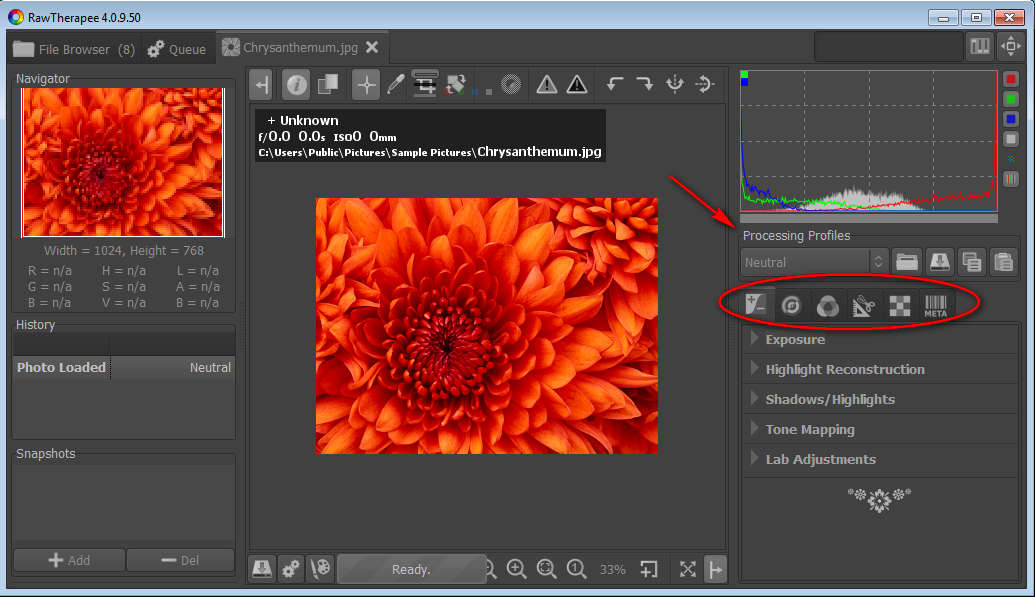Open the Metadata tools tab

point(935,306)
